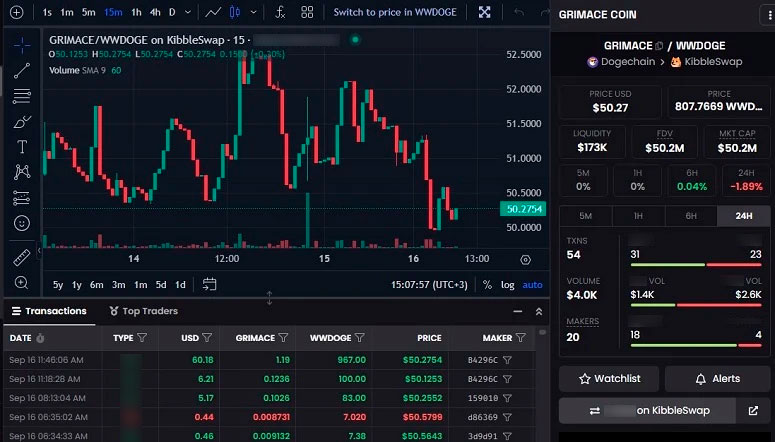Open the Fibonacci retracement tool

pyautogui.click(x=22, y=96)
